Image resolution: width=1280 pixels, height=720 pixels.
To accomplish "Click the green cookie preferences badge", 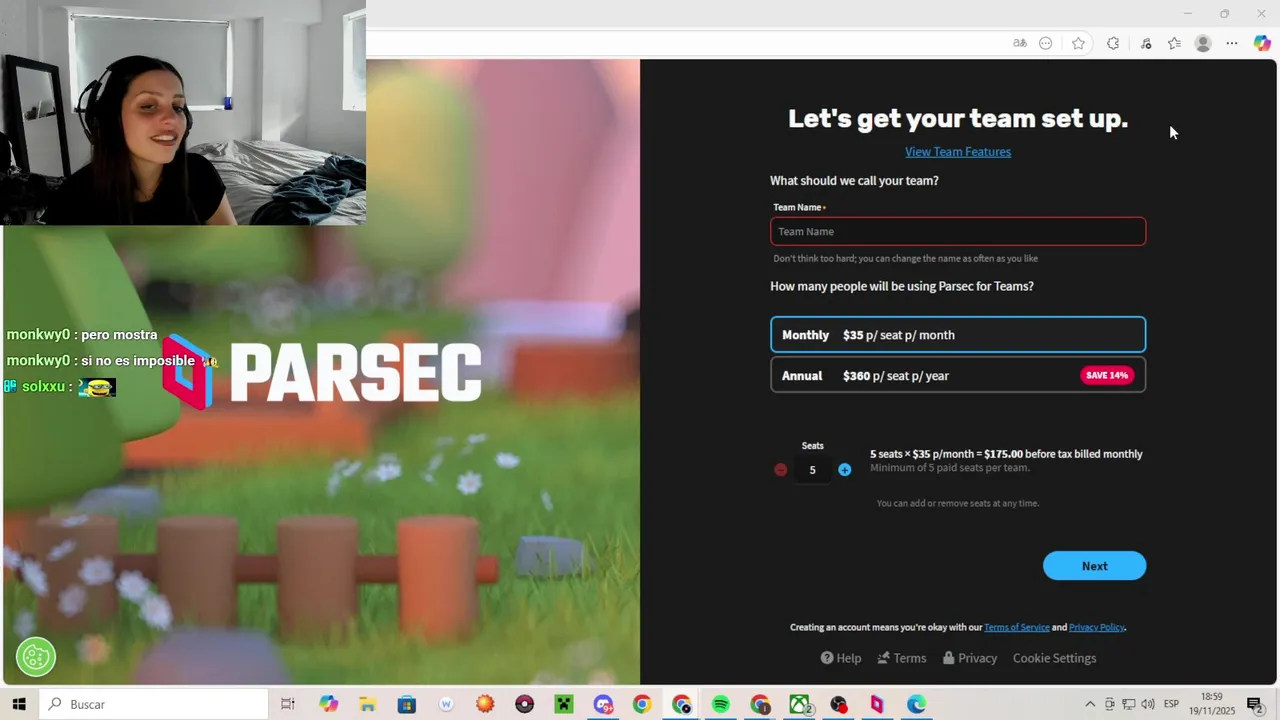I will (36, 657).
